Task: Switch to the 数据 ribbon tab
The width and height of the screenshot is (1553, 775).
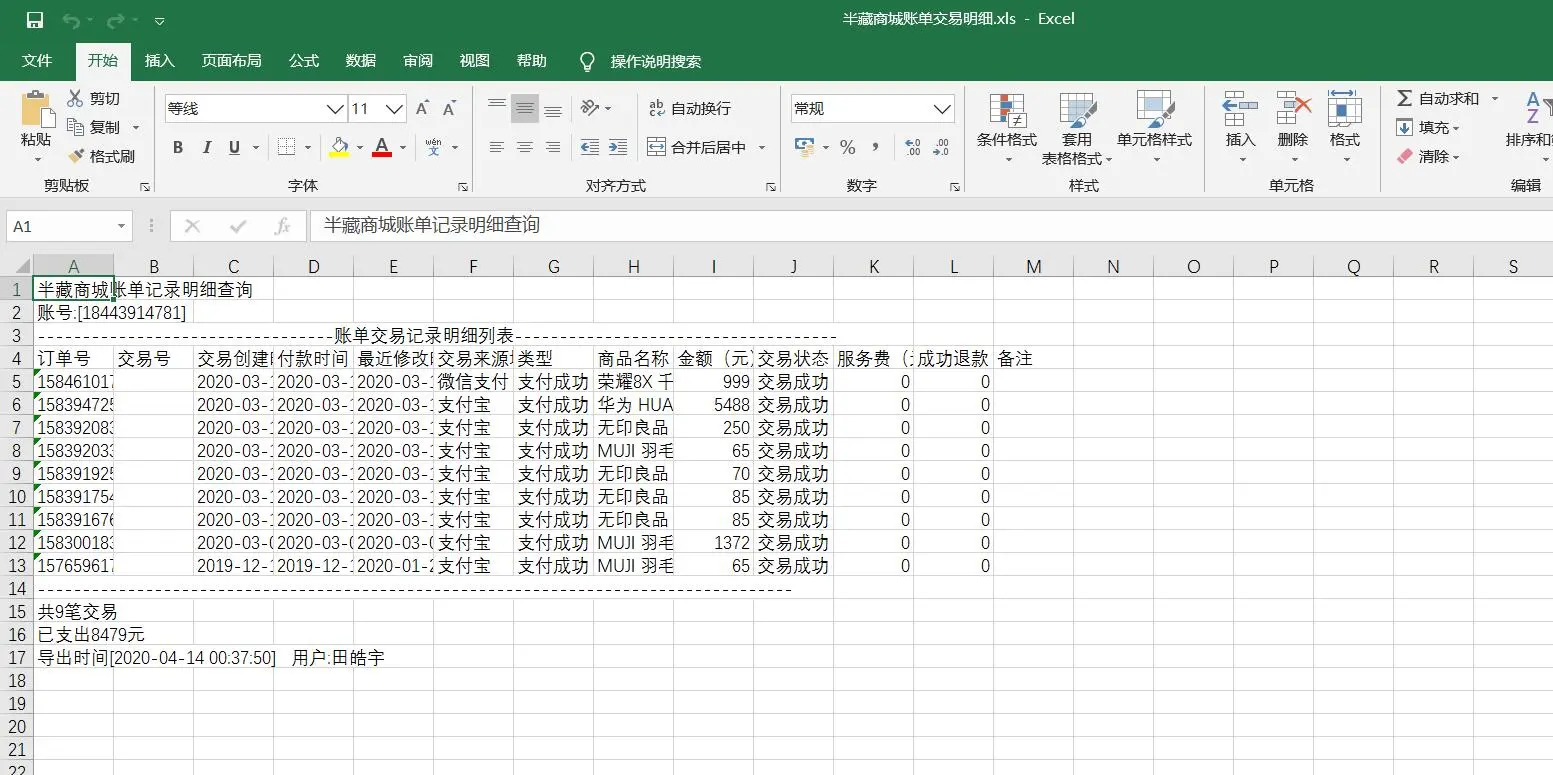Action: 360,61
